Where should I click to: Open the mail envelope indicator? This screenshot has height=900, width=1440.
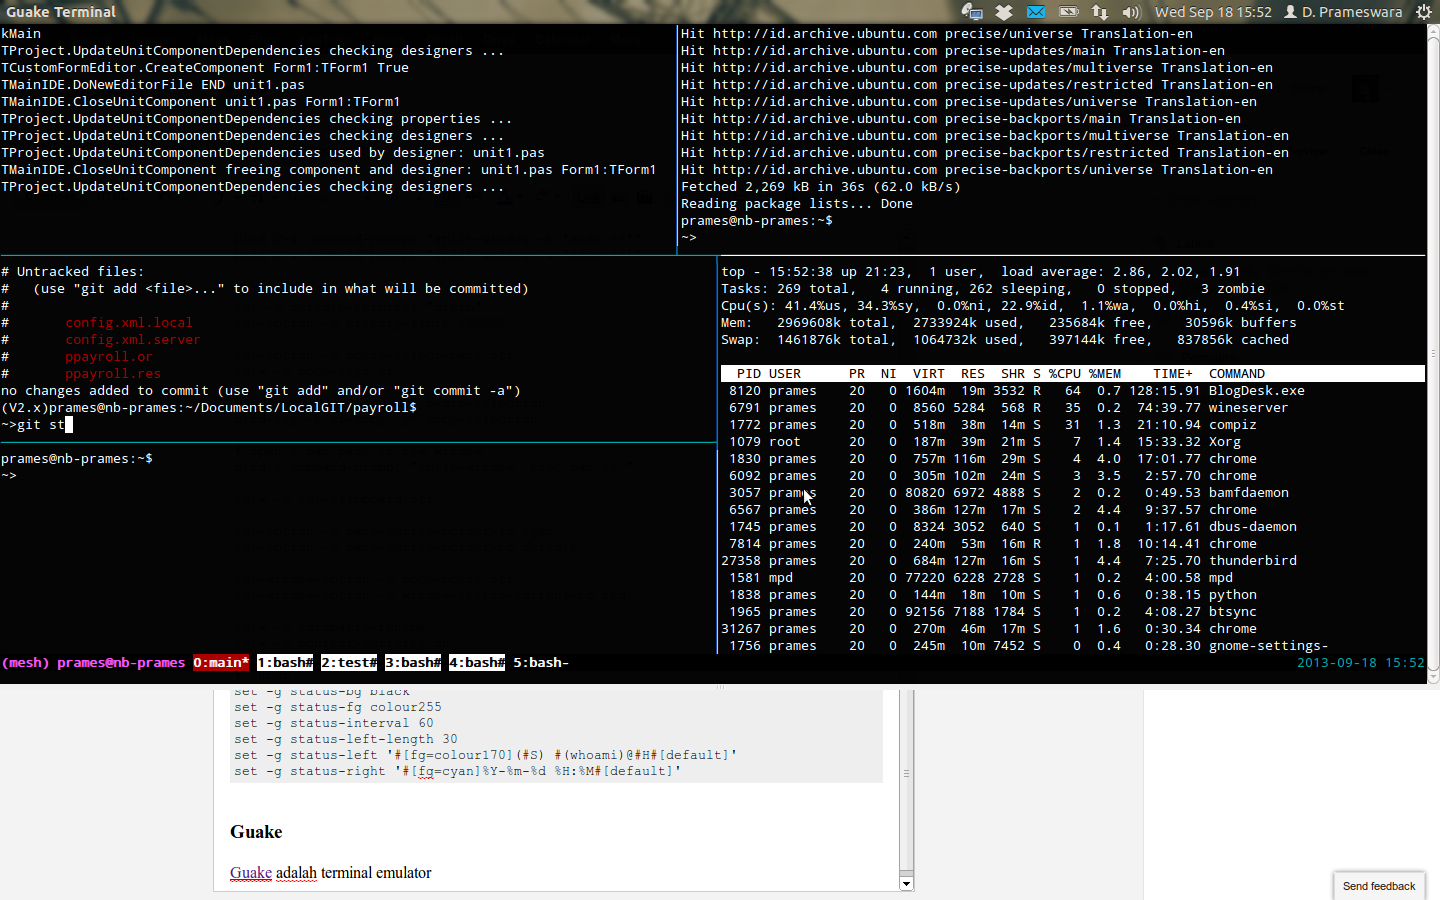[x=1036, y=12]
